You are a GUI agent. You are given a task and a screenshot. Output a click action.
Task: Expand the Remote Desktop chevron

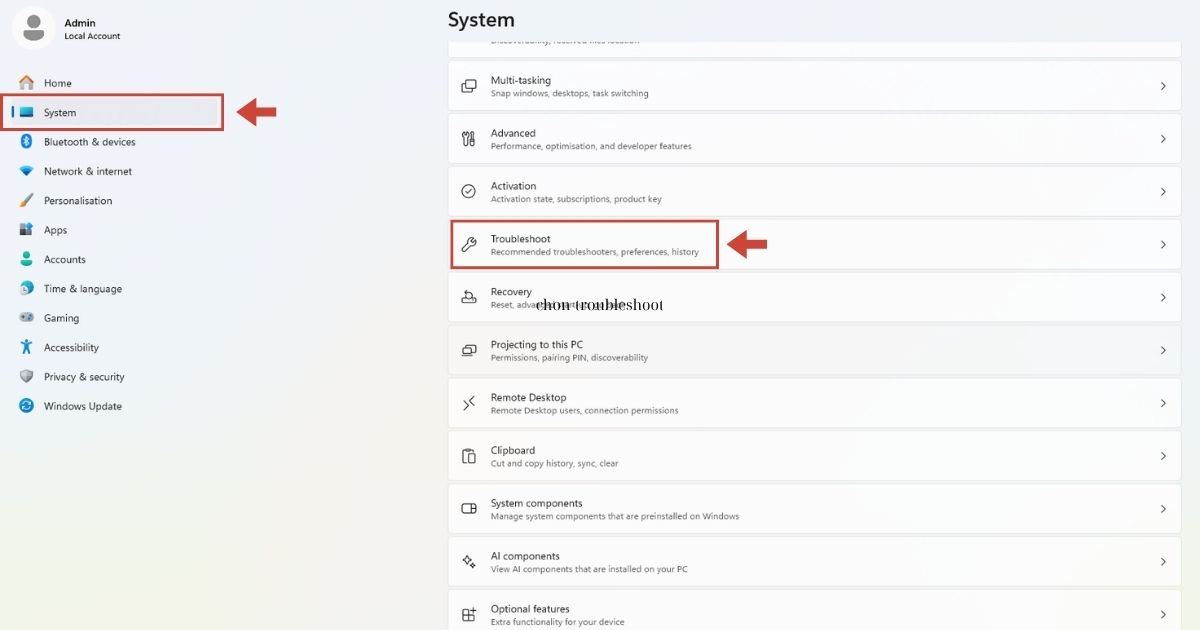1163,403
